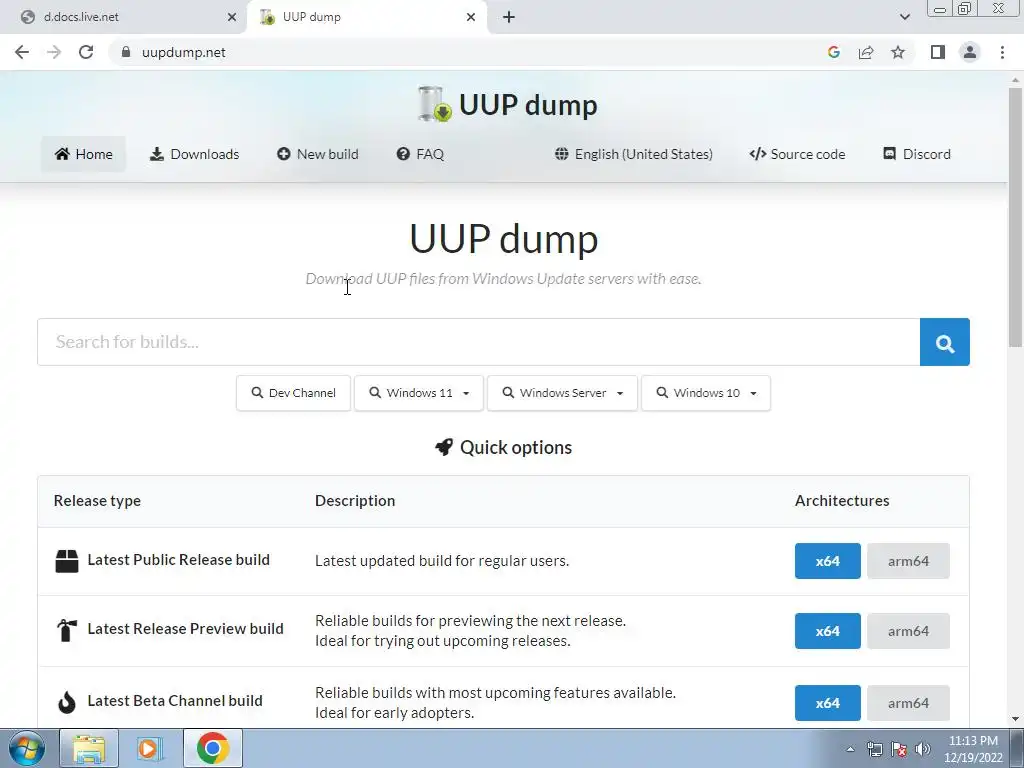Open a new browser tab
1024x768 pixels.
tap(509, 17)
